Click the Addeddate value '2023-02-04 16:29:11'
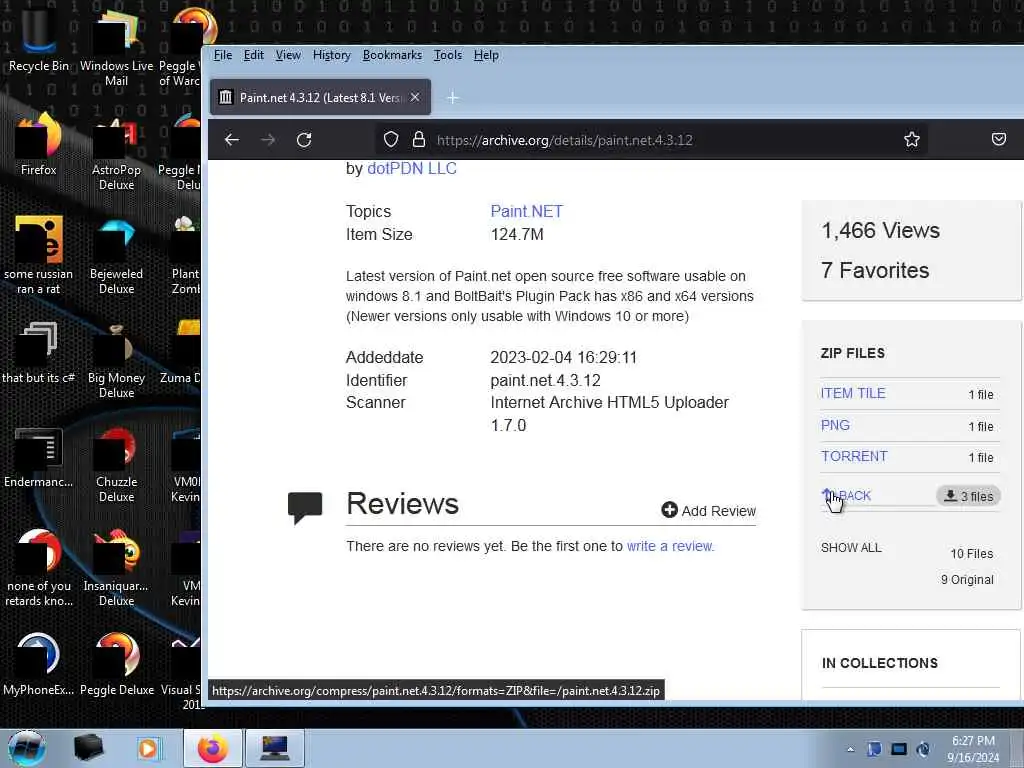The image size is (1024, 768). [564, 357]
